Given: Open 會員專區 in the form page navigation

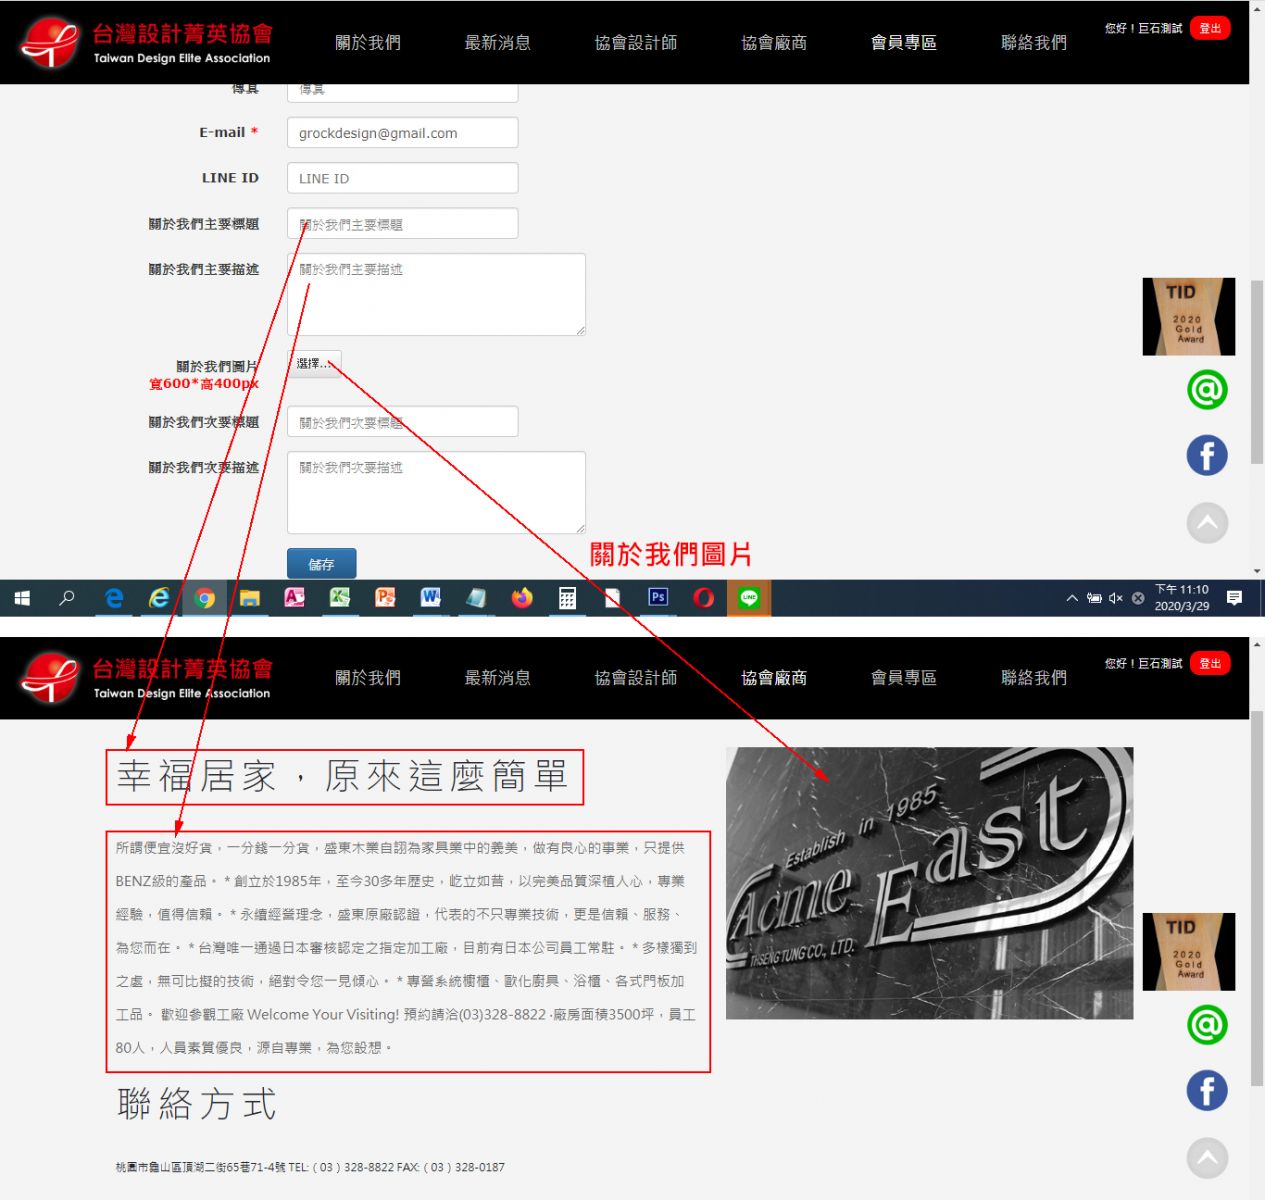Looking at the screenshot, I should click(904, 42).
